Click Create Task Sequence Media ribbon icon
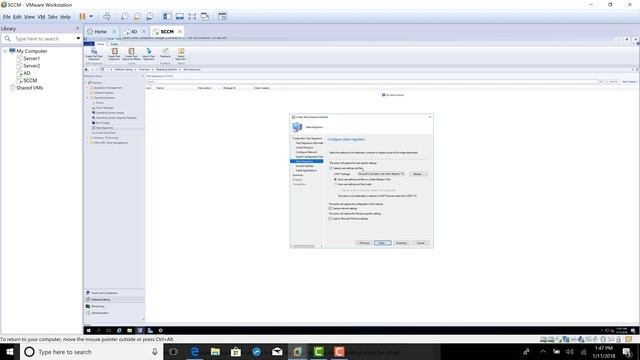This screenshot has height=360, width=640. (x=131, y=54)
